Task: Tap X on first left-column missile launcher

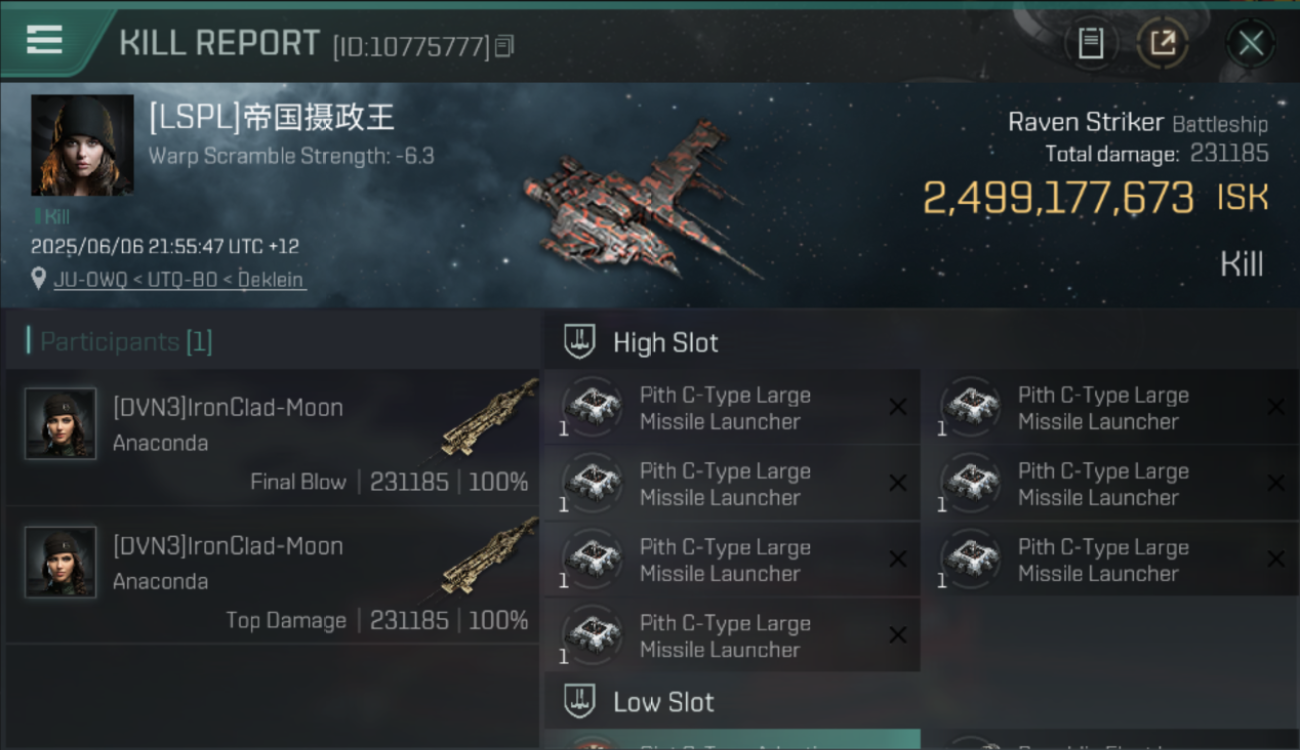Action: click(x=897, y=407)
